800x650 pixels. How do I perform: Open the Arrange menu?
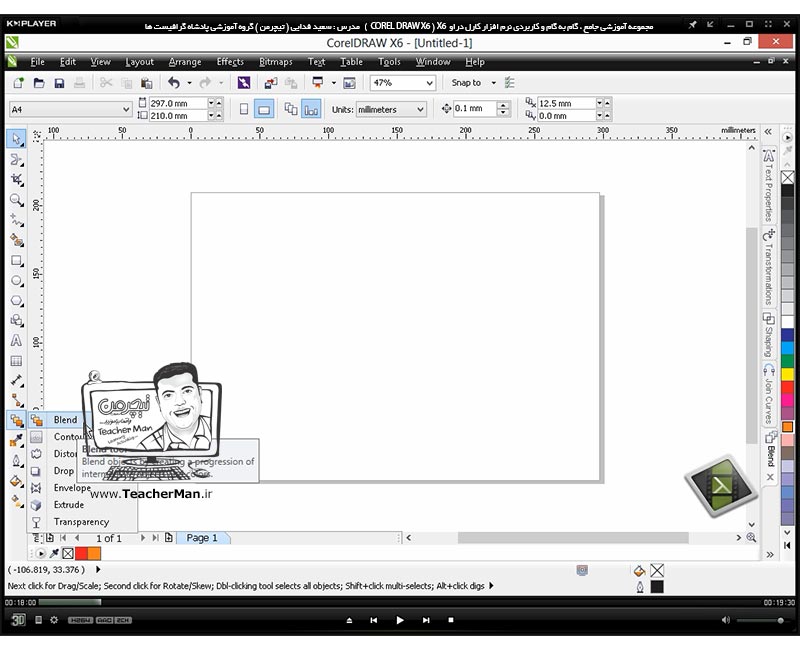185,62
